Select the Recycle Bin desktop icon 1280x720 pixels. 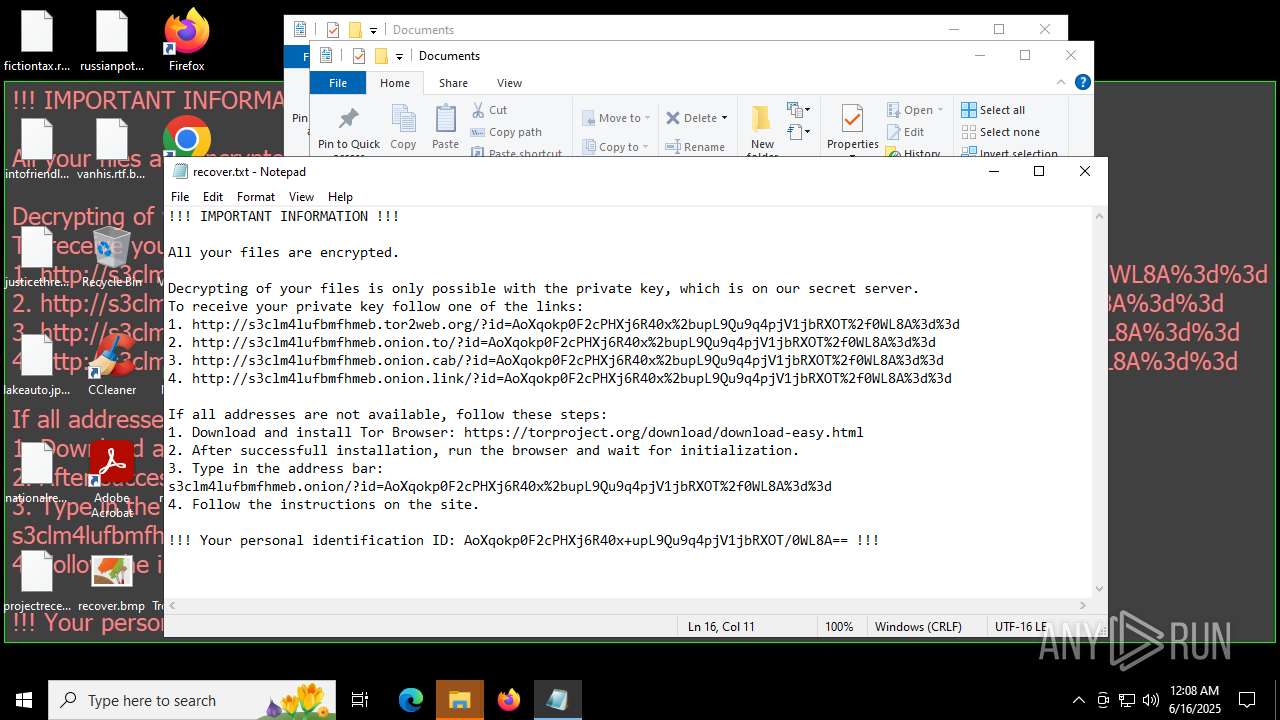pyautogui.click(x=112, y=257)
